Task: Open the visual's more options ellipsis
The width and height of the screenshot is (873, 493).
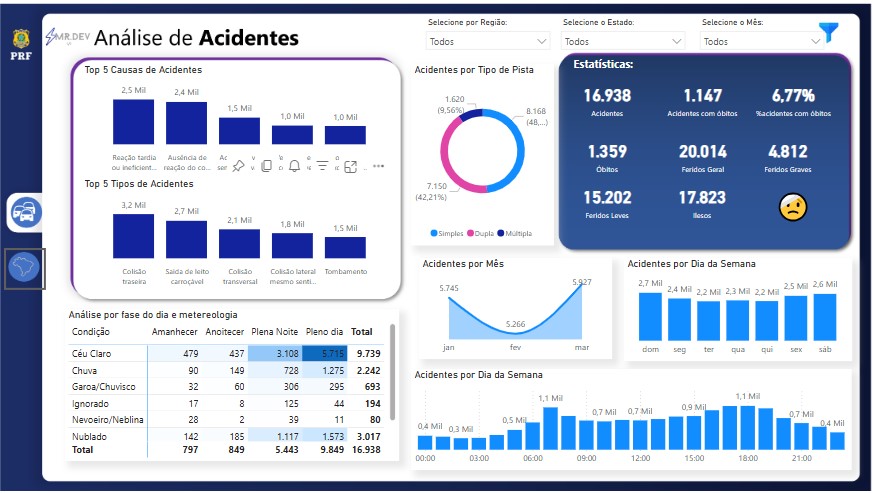Action: point(379,165)
